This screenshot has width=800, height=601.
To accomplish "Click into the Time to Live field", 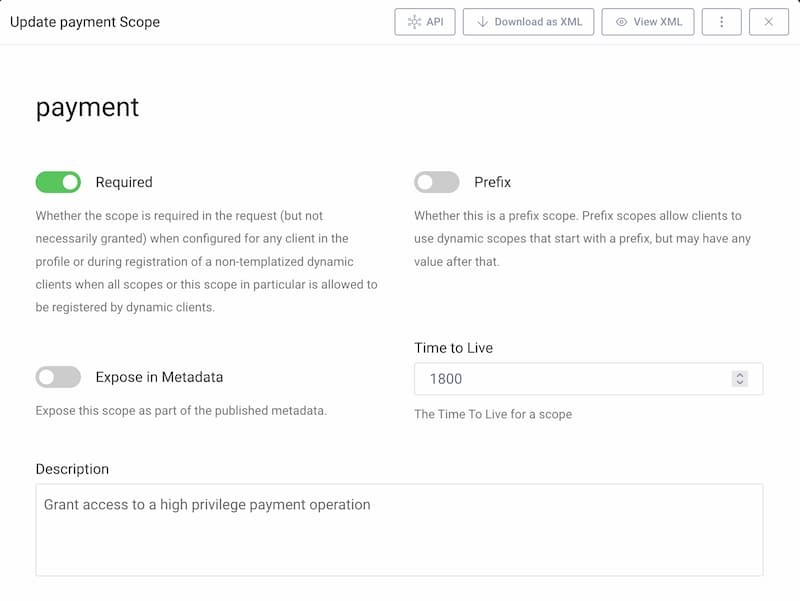I will (570, 379).
